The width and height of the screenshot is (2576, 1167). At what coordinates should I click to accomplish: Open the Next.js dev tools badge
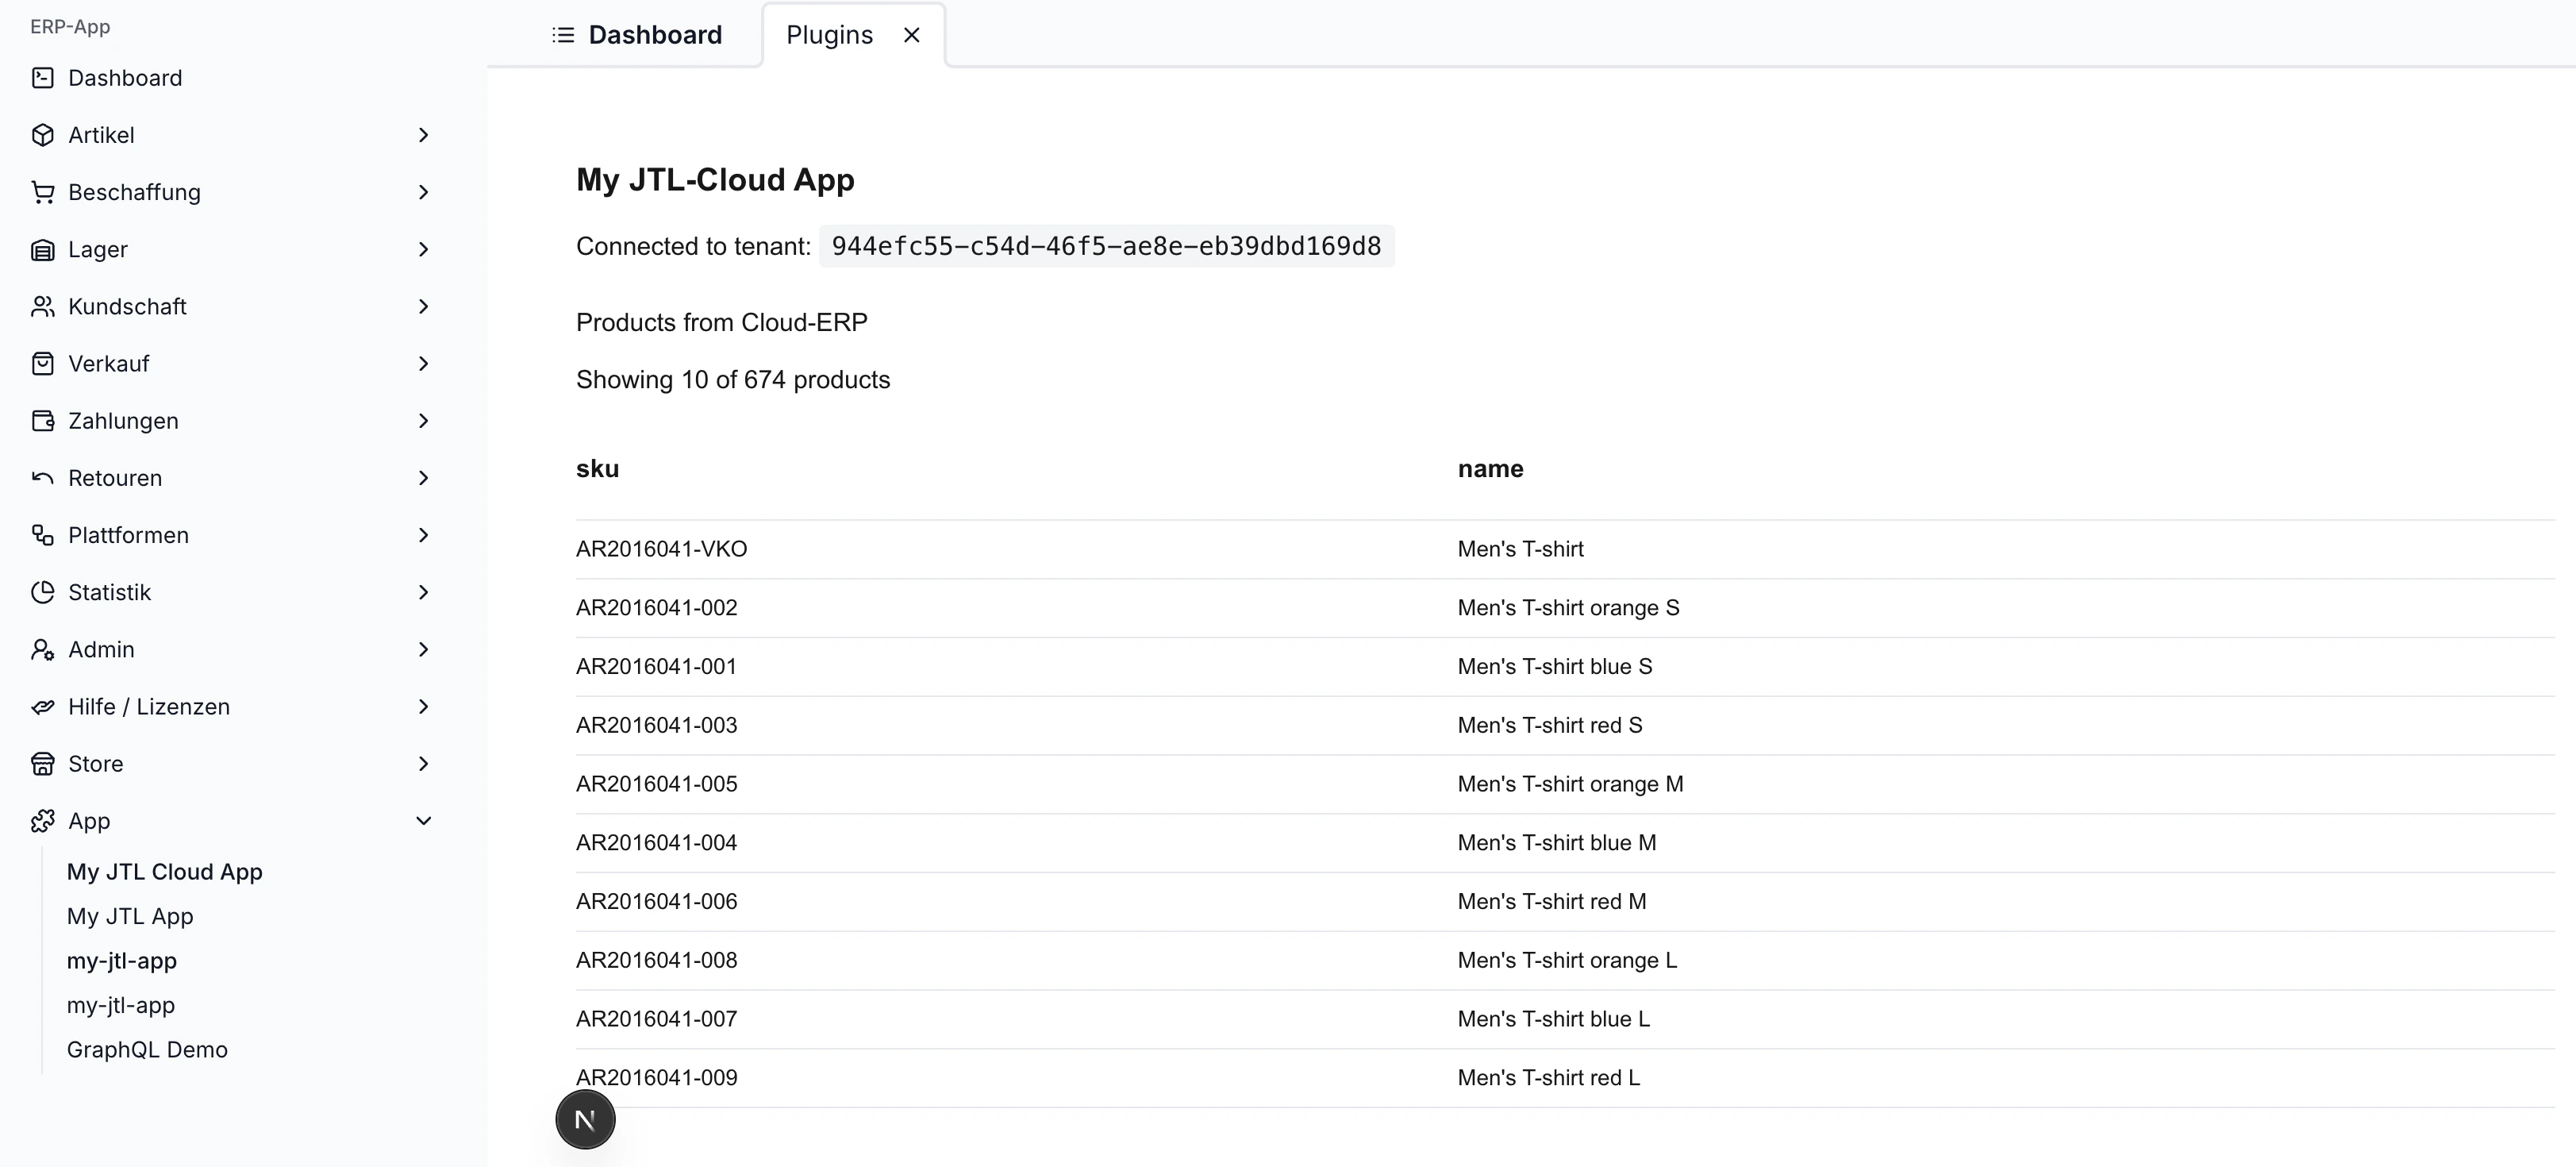585,1120
